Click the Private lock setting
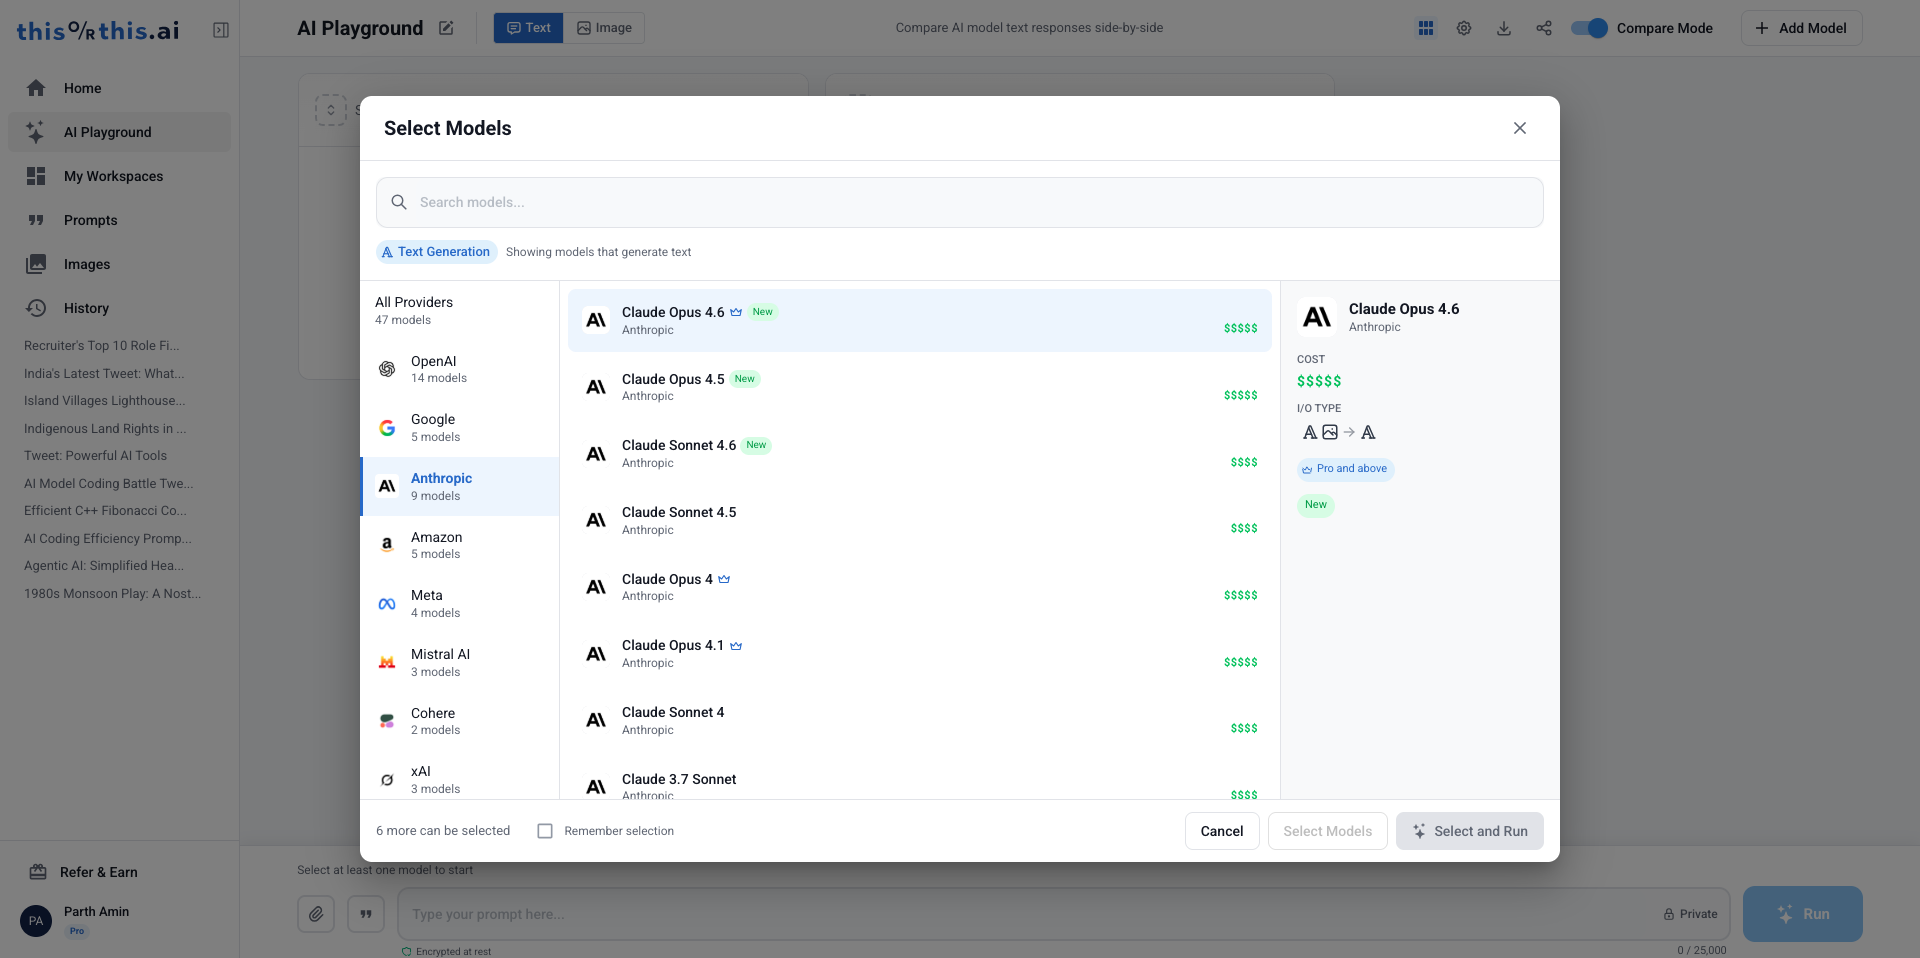This screenshot has width=1920, height=958. click(1690, 914)
